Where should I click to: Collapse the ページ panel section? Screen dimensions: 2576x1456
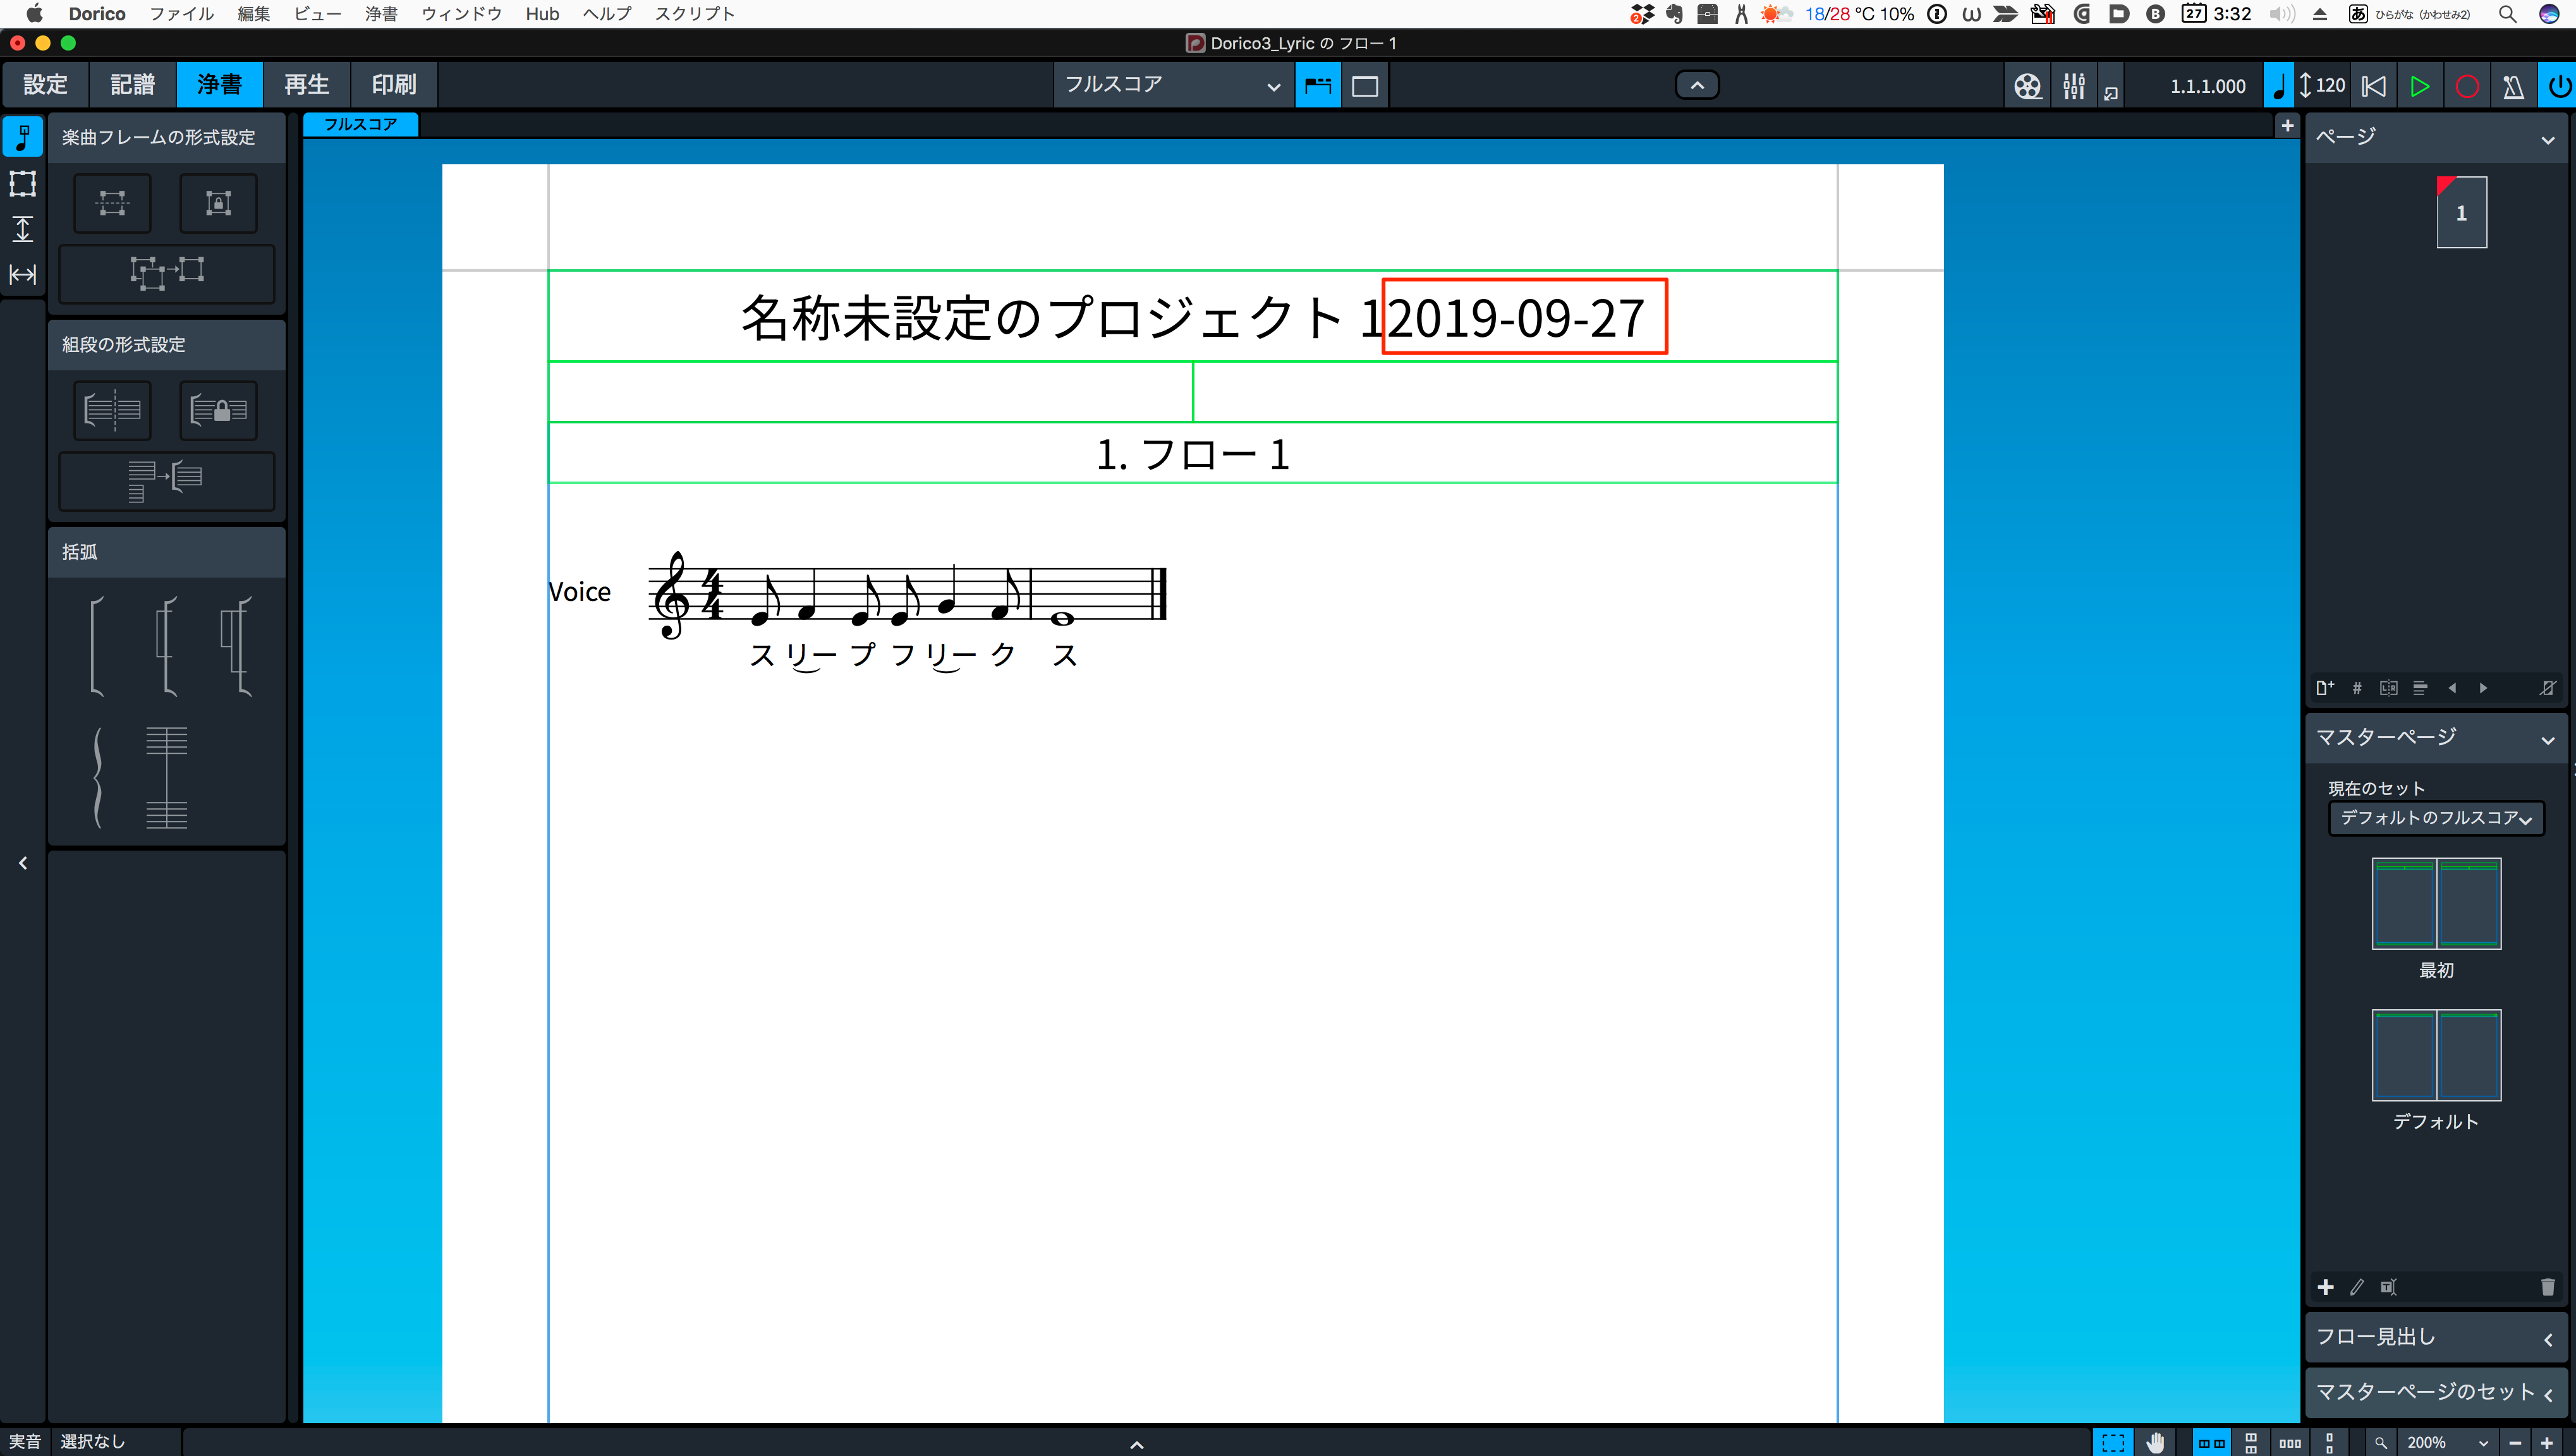click(x=2547, y=140)
